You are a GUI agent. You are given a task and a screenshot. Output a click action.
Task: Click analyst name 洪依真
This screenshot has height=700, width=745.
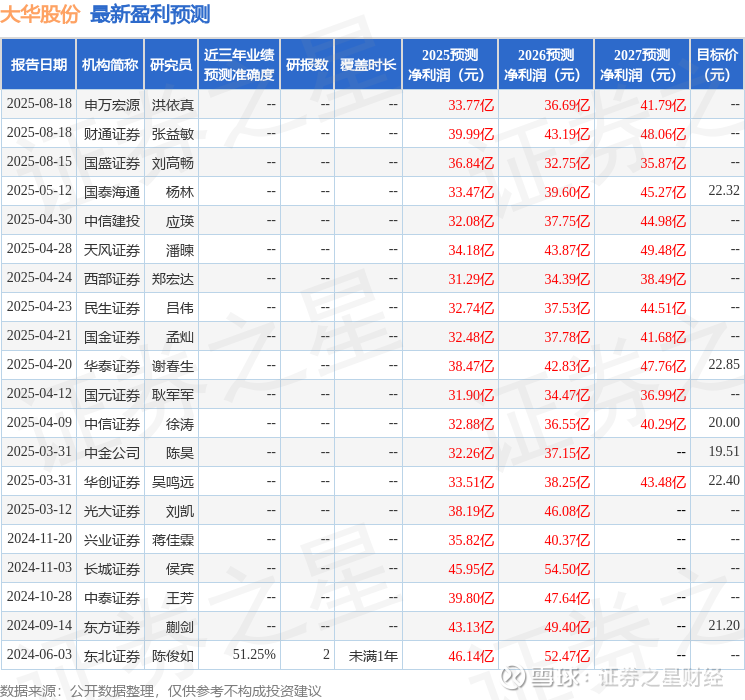[x=172, y=105]
